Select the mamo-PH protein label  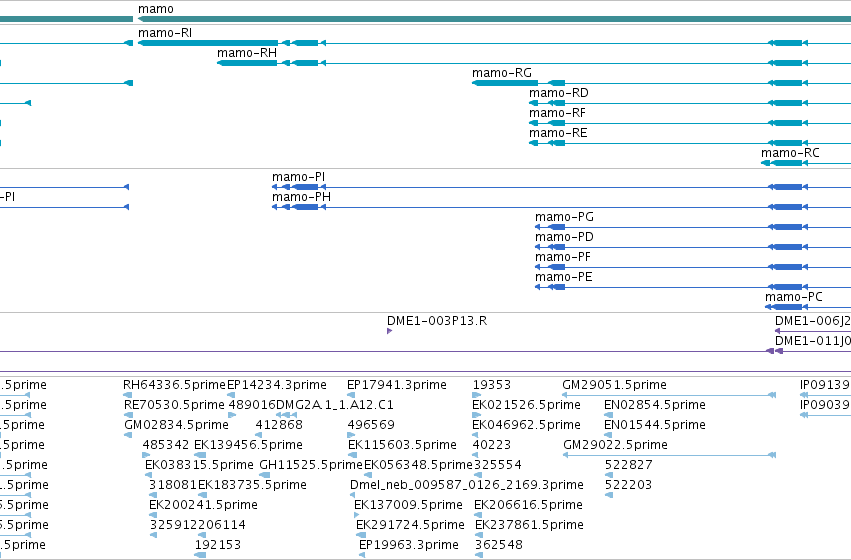301,198
